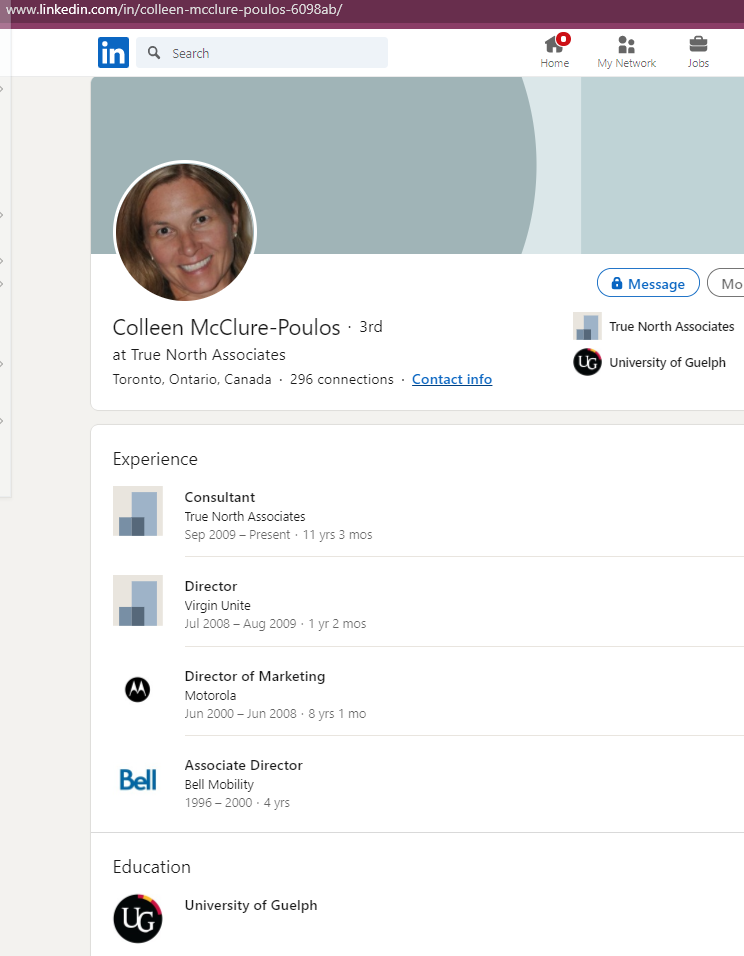Click the profile photo thumbnail
The height and width of the screenshot is (956, 744).
click(185, 231)
